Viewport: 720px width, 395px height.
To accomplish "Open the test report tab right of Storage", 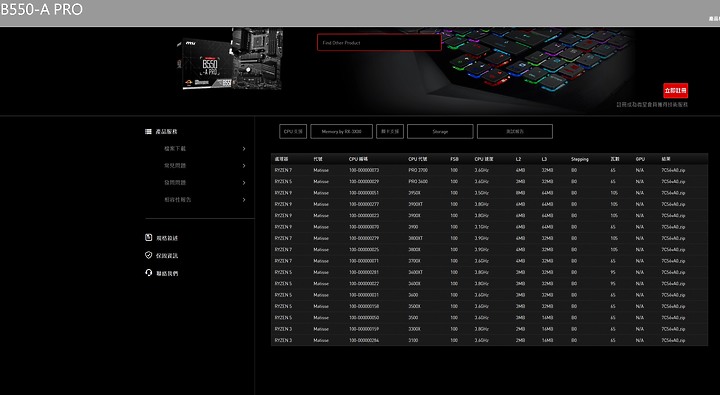I will [x=515, y=131].
